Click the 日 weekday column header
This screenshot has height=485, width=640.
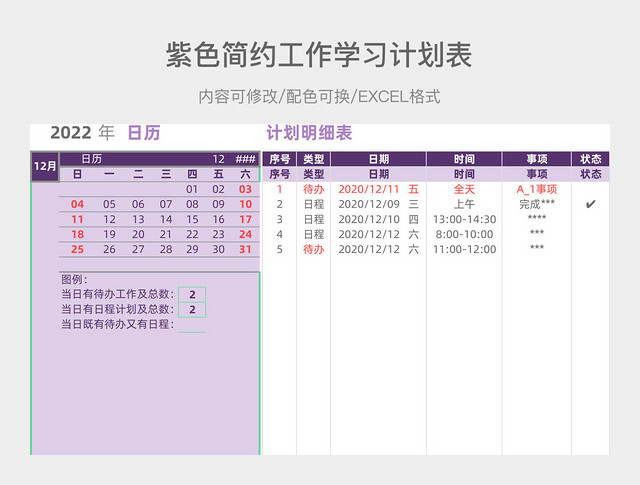click(77, 174)
